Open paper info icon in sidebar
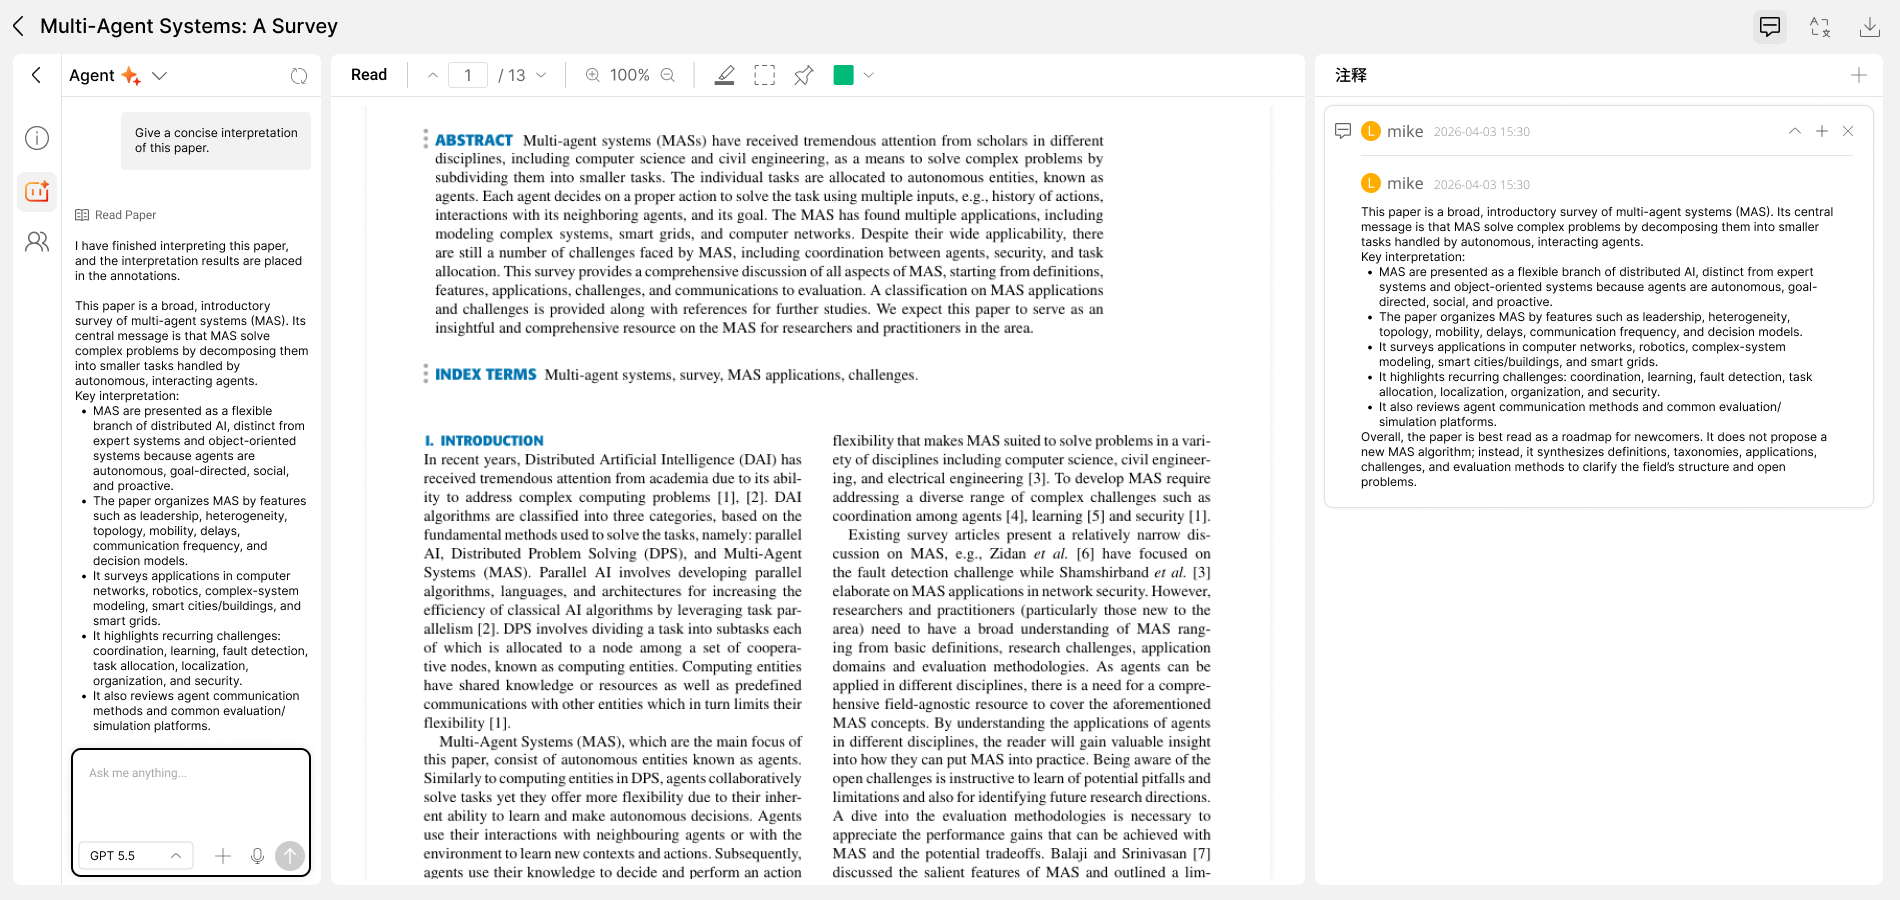Viewport: 1900px width, 900px height. click(x=37, y=138)
